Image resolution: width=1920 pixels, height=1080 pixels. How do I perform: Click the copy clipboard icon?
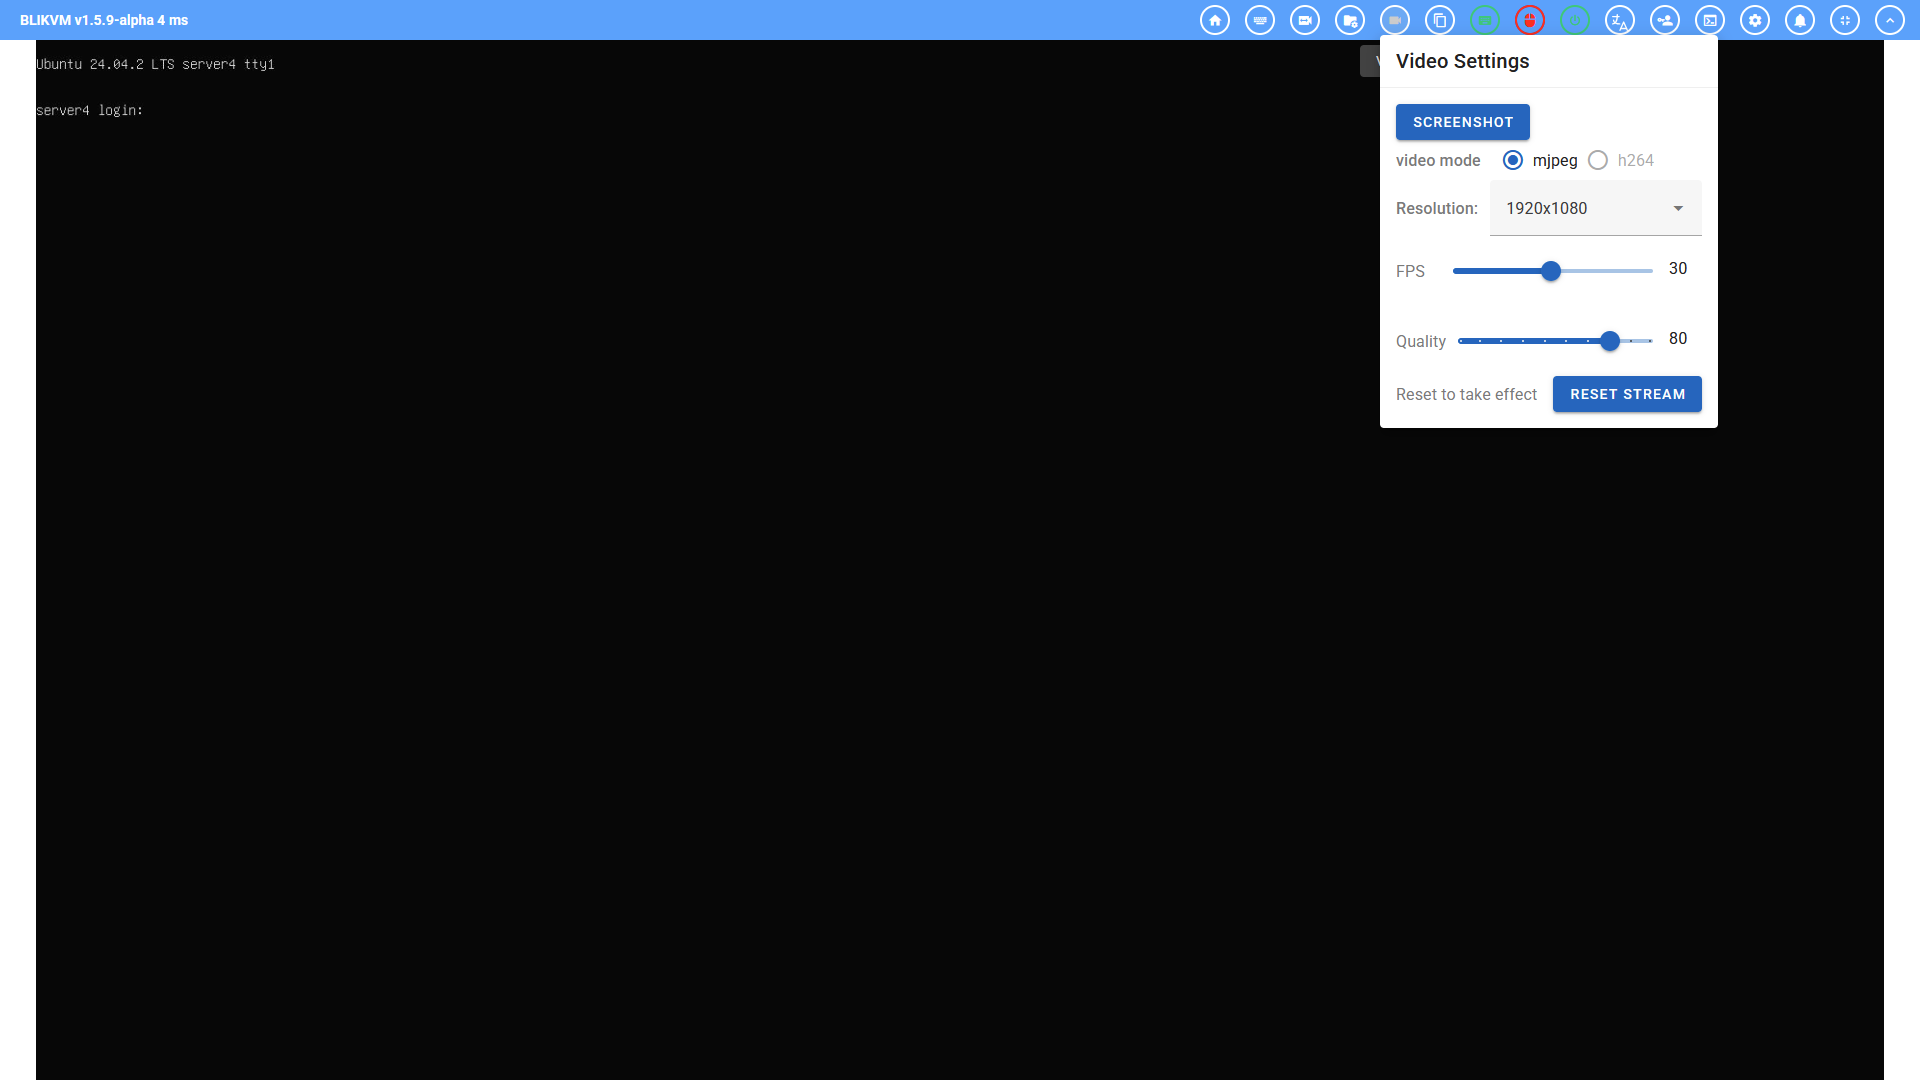[x=1439, y=20]
